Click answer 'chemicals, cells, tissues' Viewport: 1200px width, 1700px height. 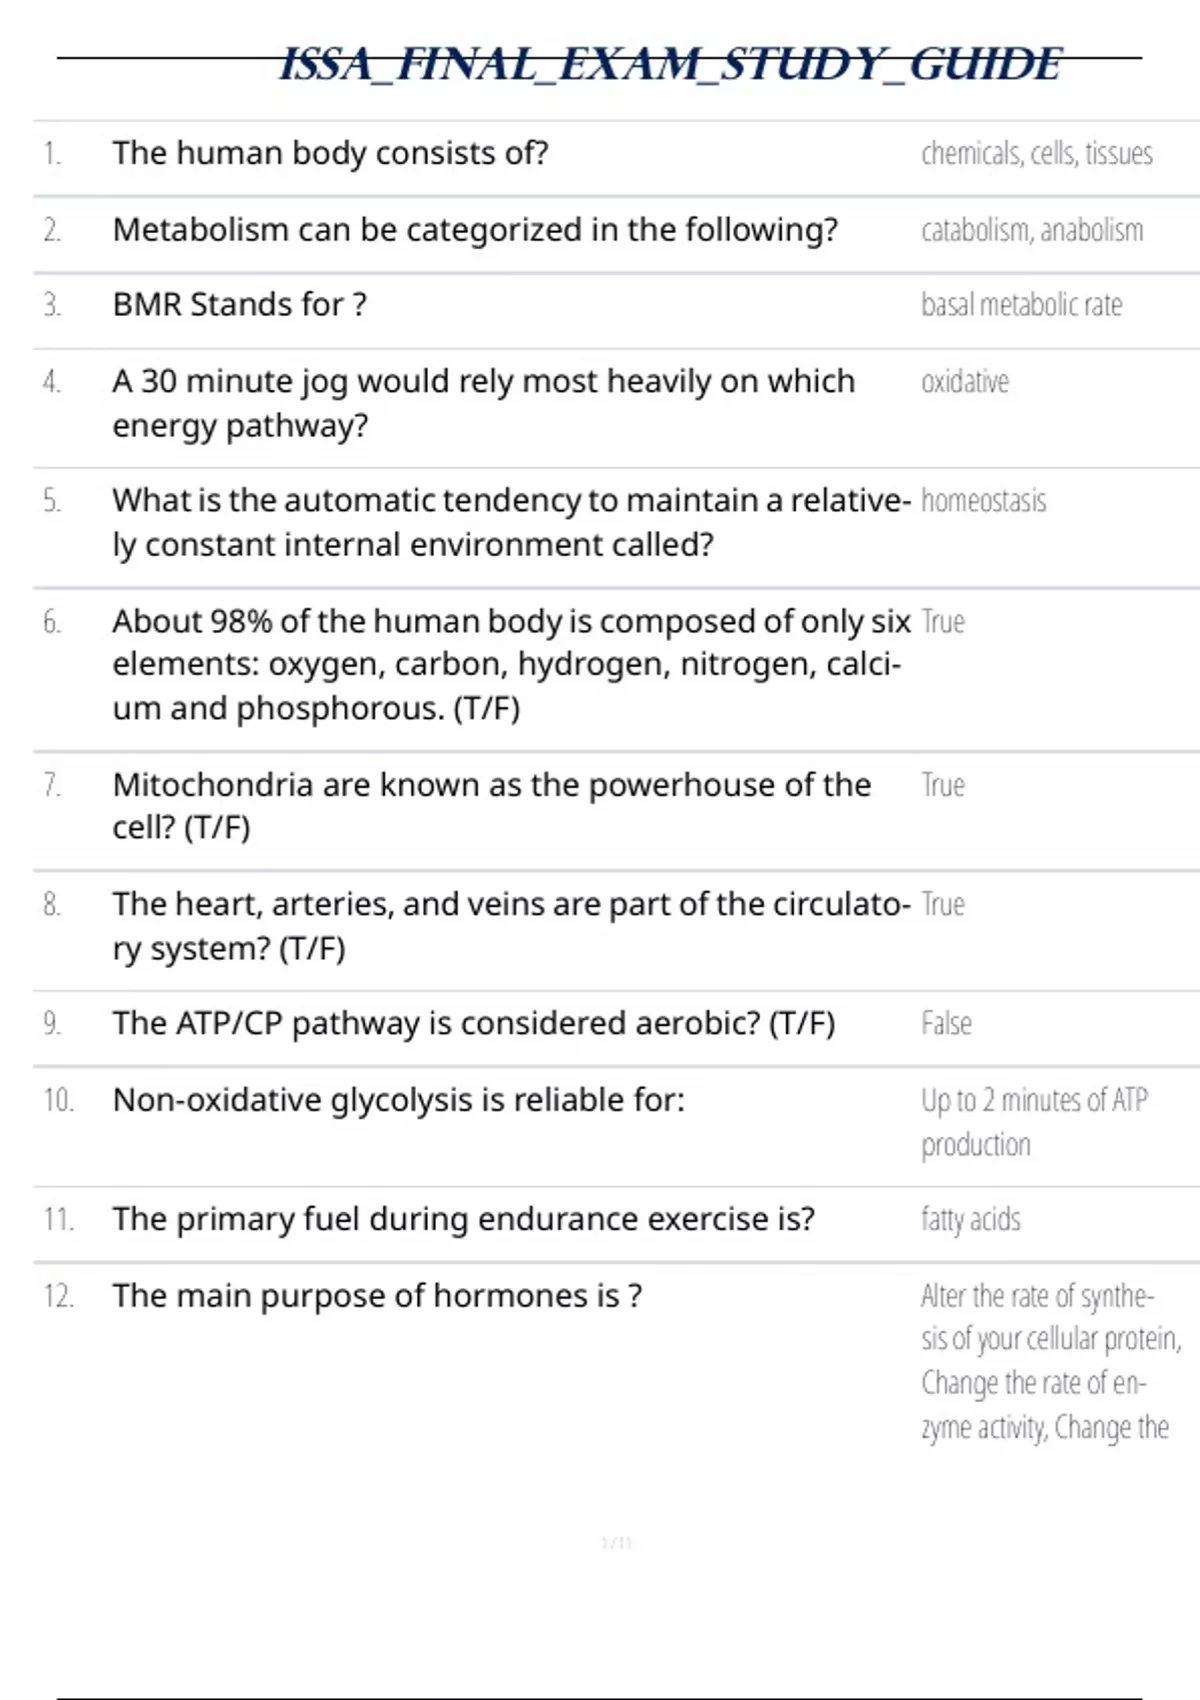[1037, 153]
